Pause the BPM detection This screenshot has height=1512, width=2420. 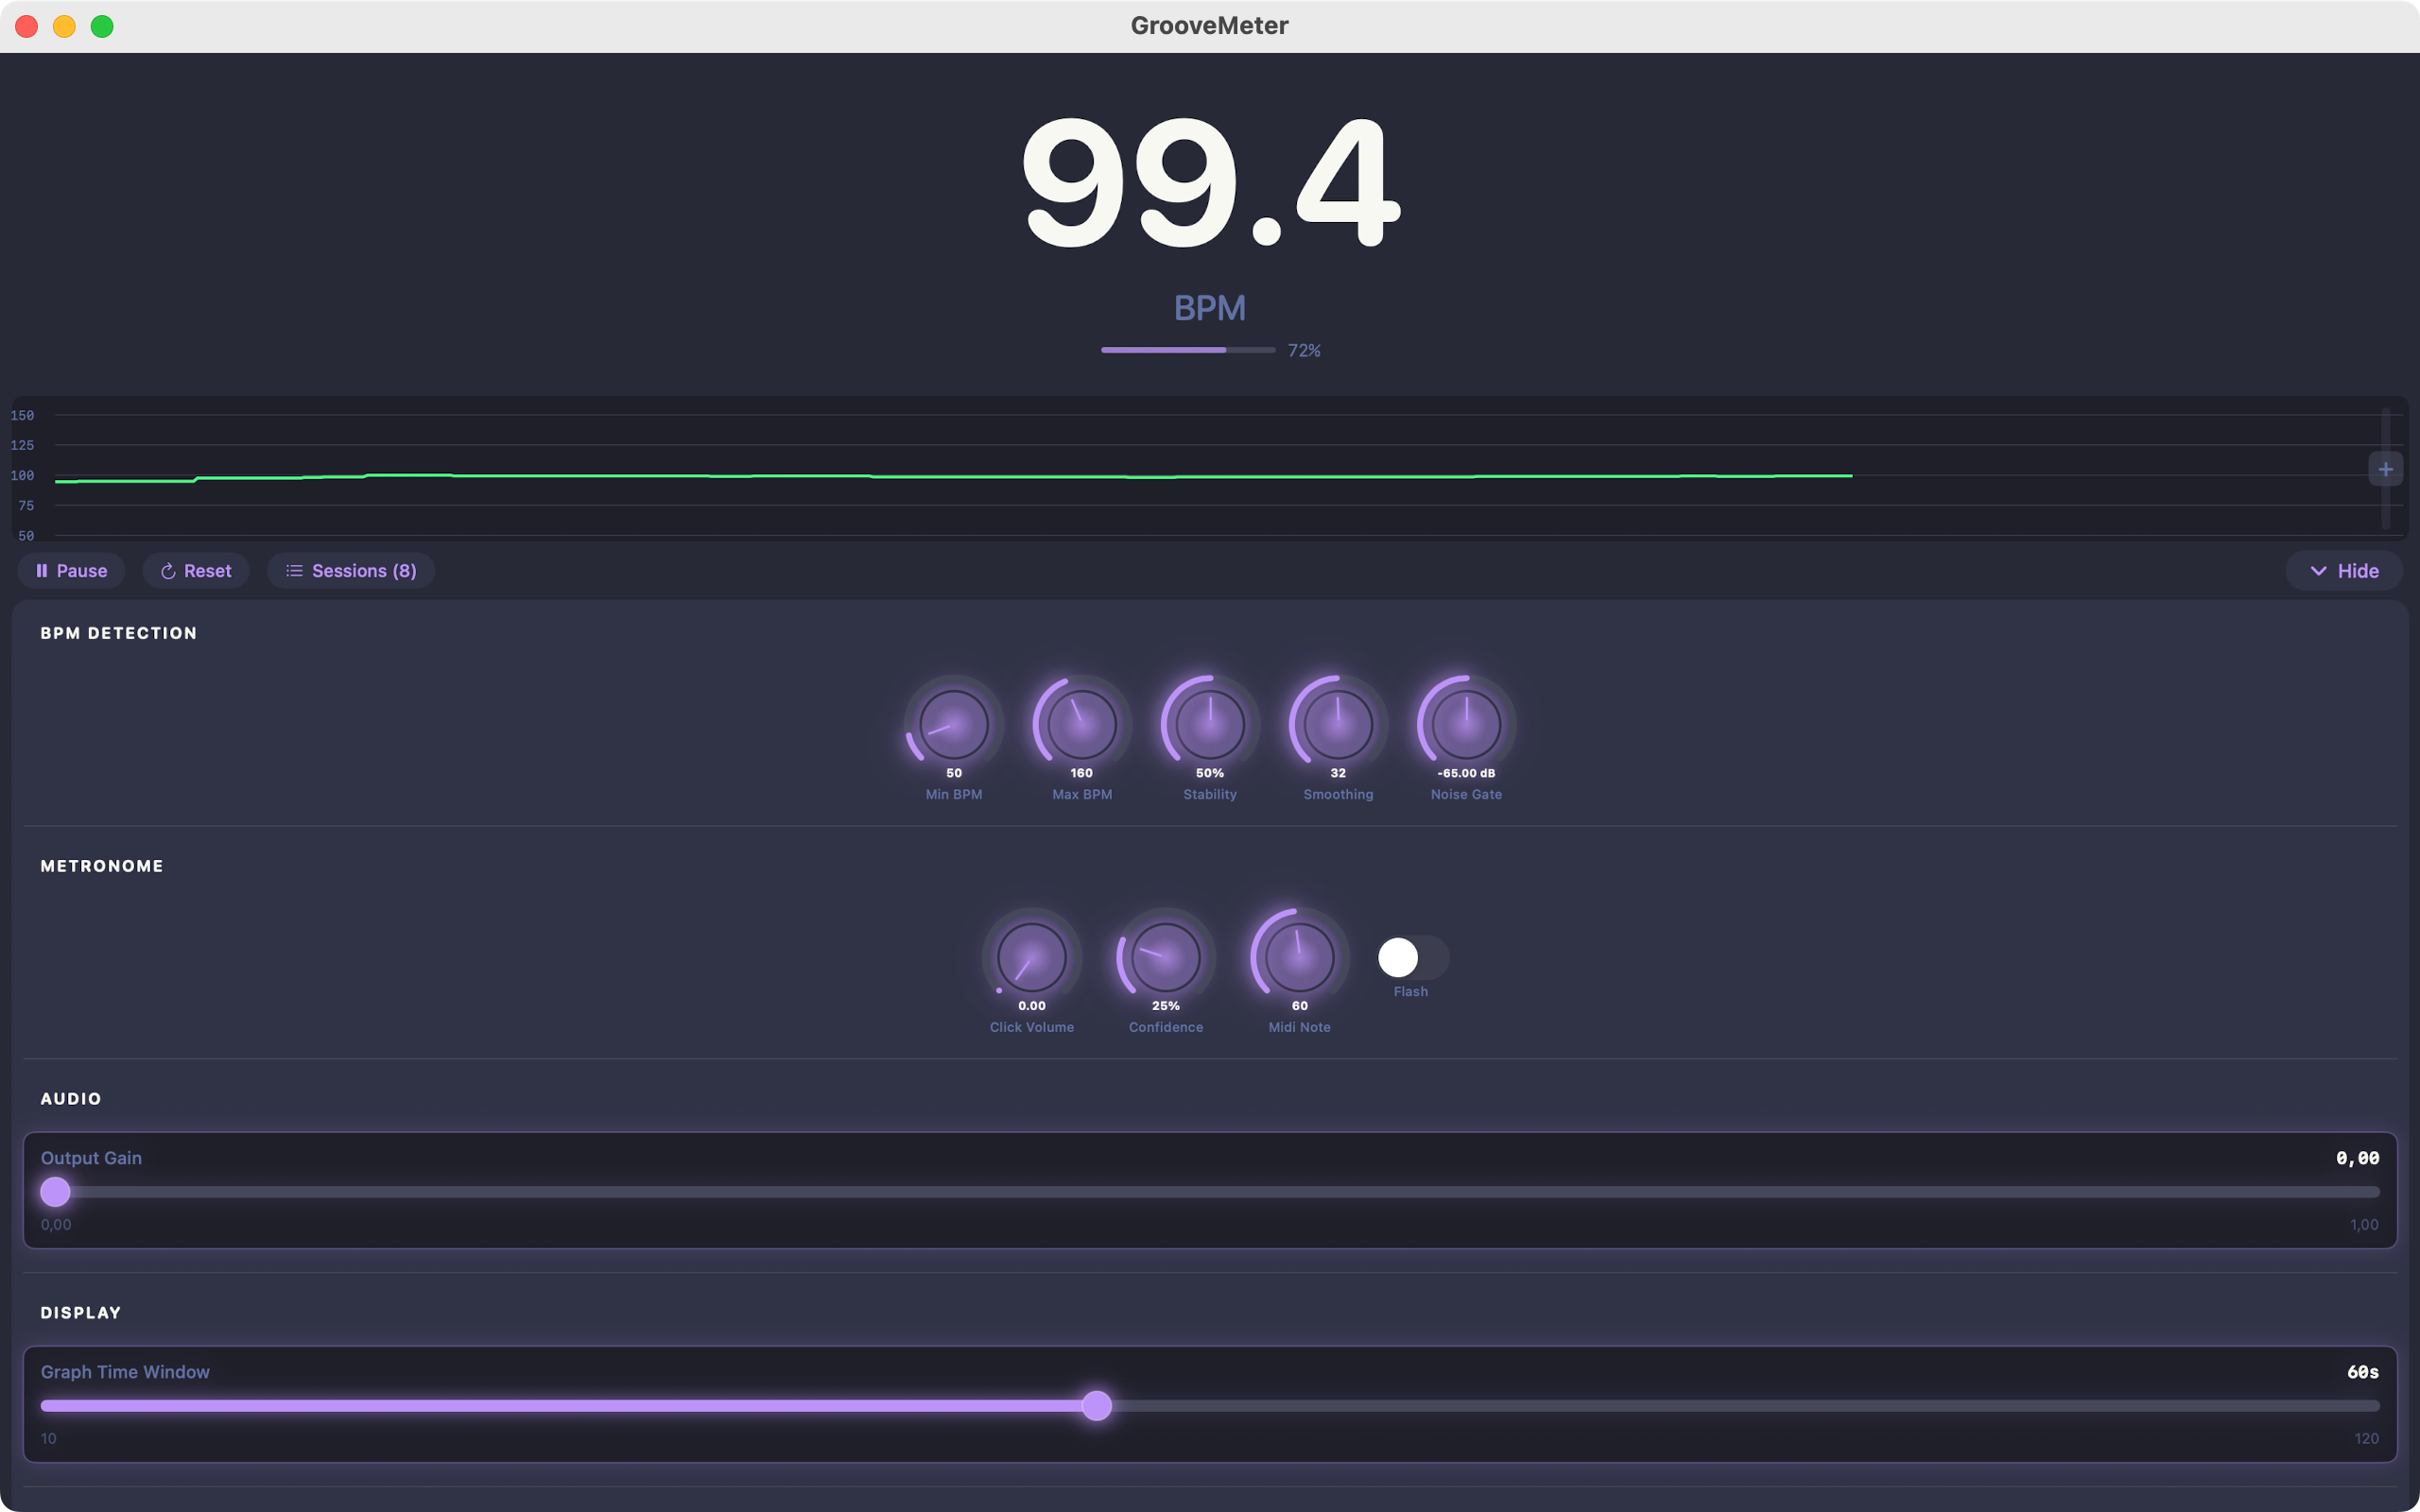tap(71, 571)
